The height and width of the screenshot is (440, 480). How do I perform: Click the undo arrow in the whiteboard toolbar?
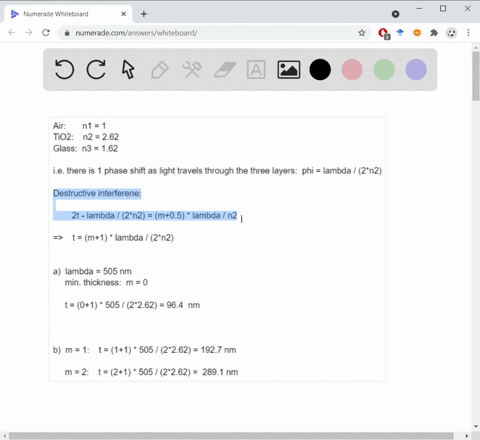tap(64, 69)
